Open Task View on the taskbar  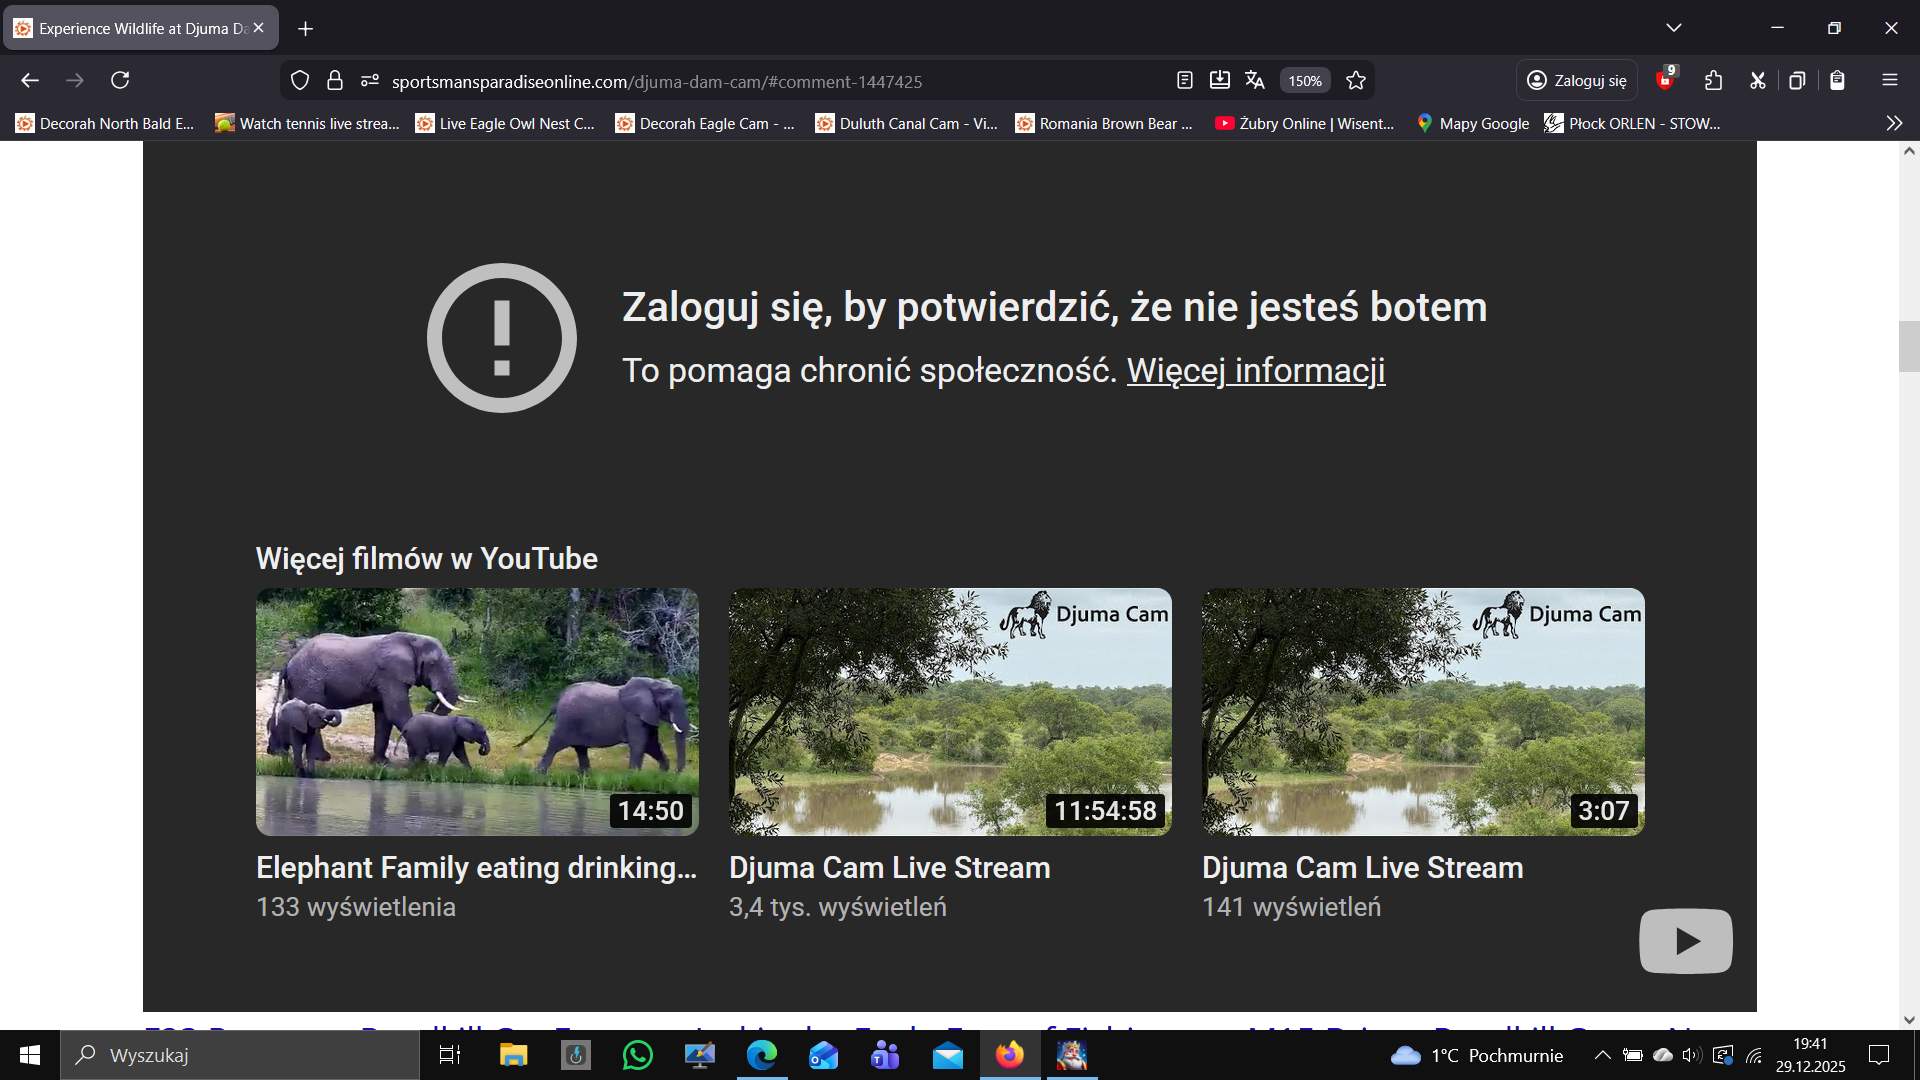tap(450, 1055)
